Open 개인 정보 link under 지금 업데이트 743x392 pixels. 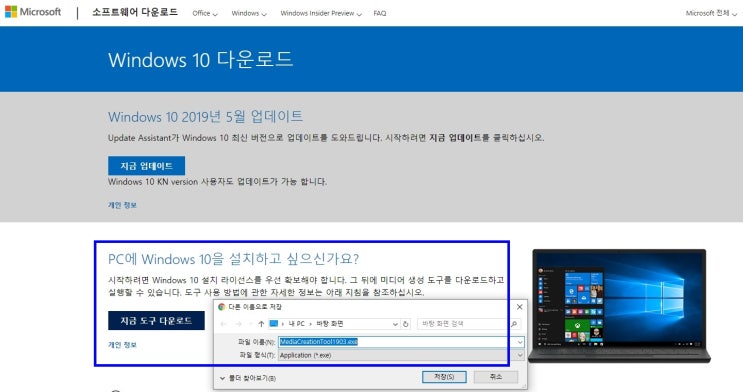[122, 205]
